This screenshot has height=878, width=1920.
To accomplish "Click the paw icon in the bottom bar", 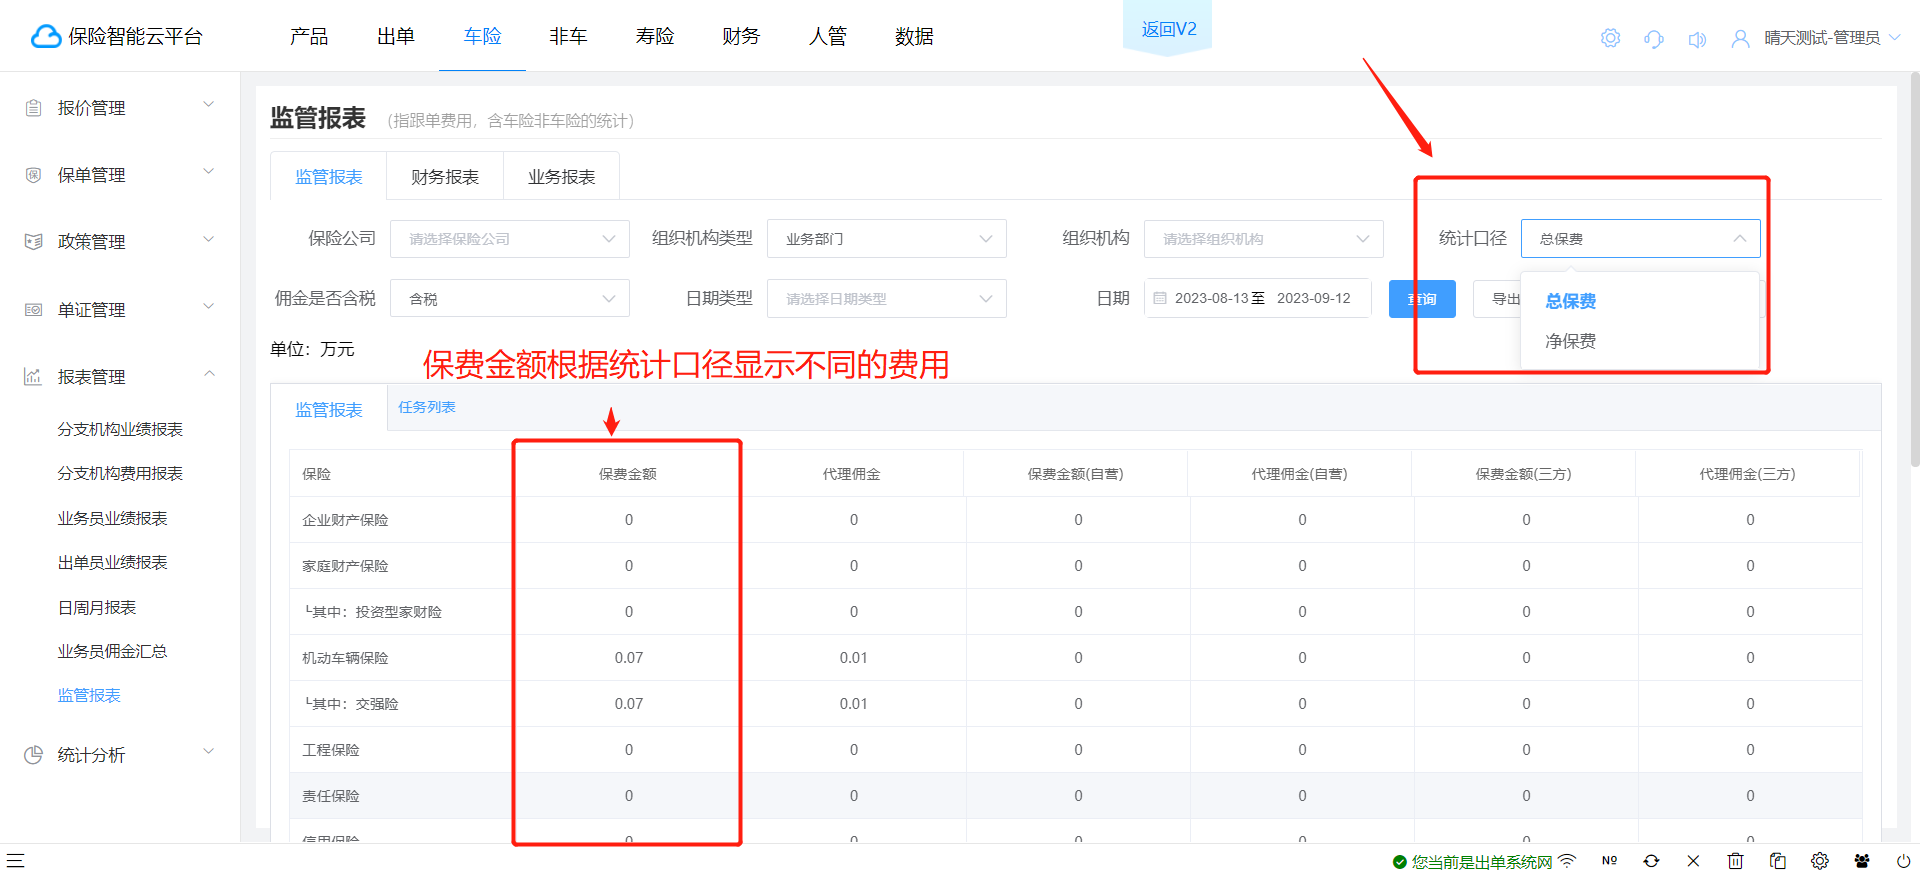I will coord(1861,860).
